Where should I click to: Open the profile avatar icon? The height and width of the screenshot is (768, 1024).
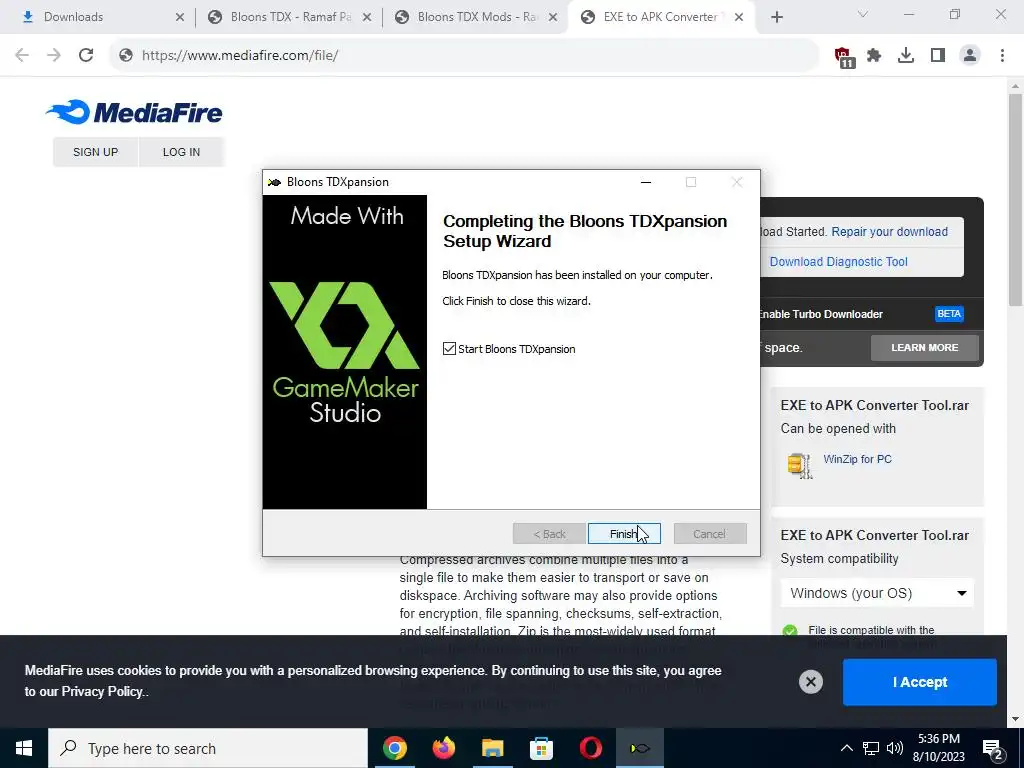970,56
